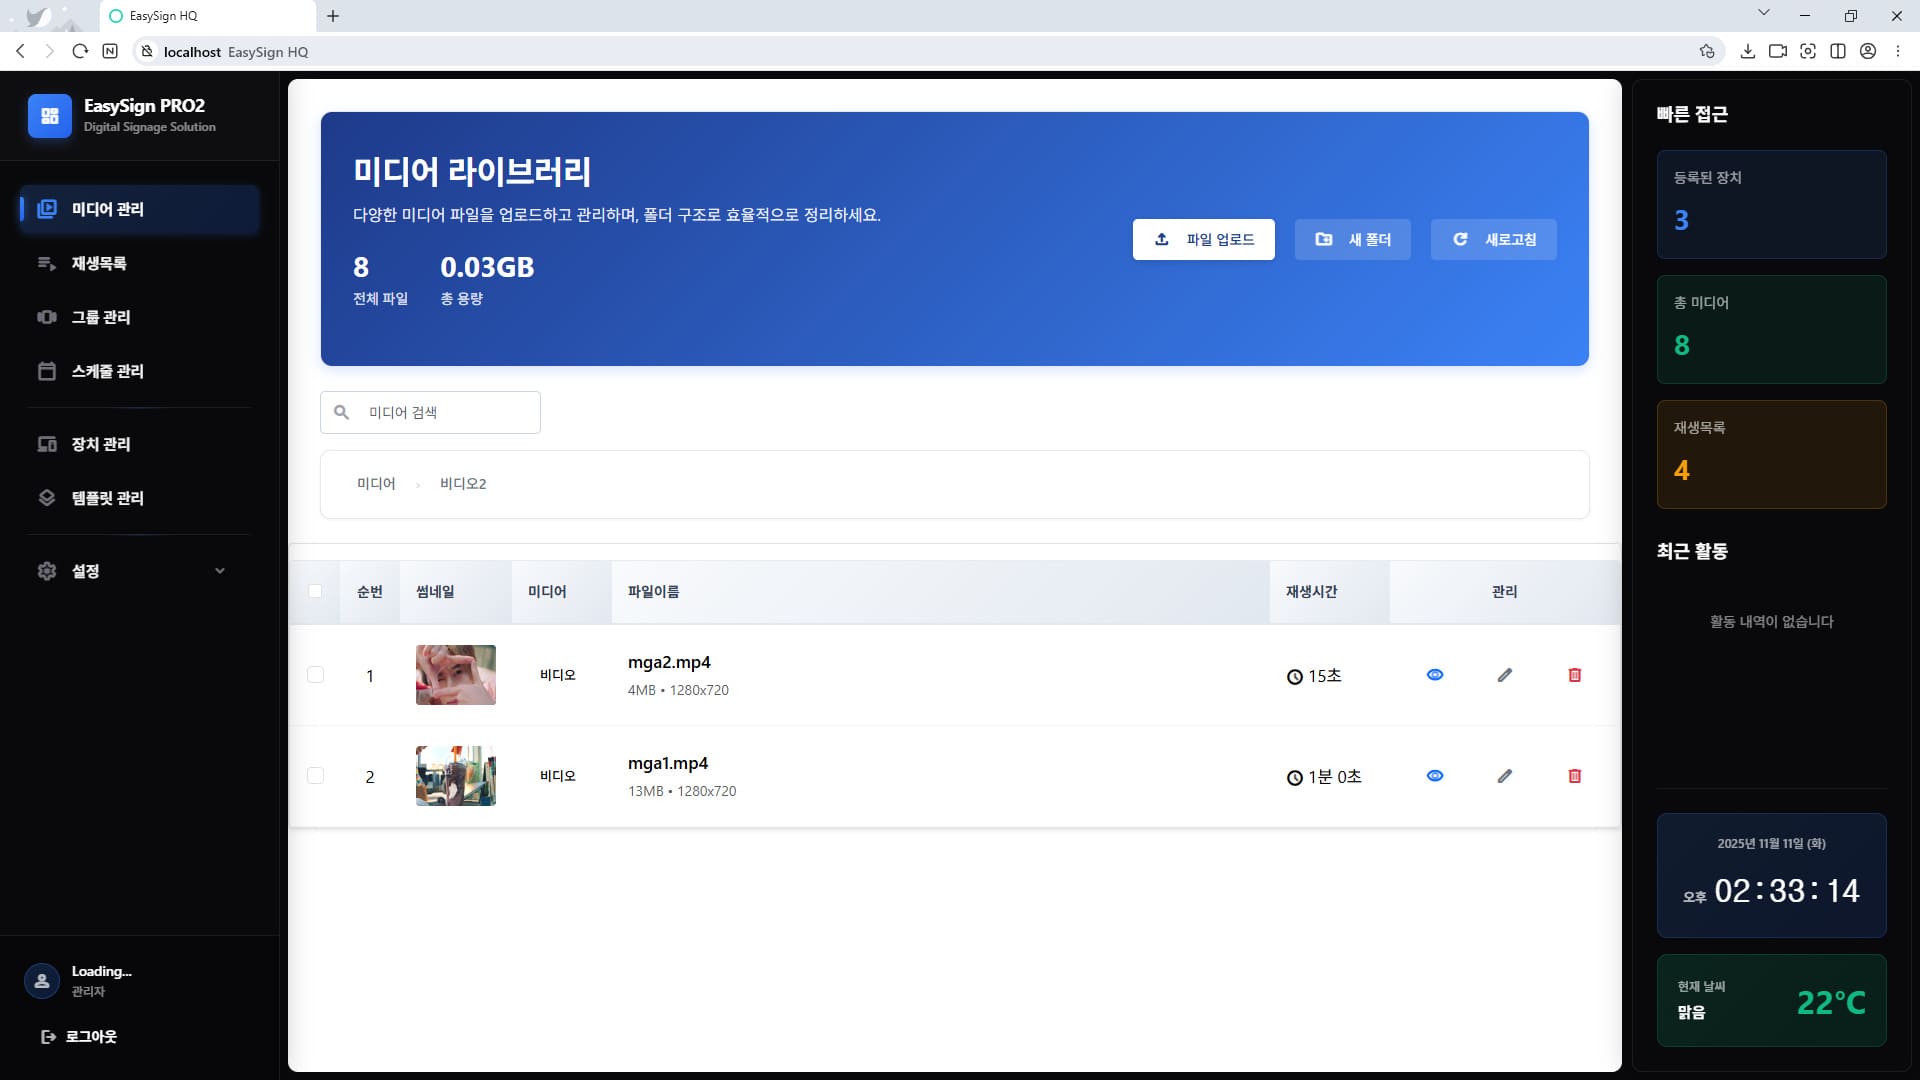The width and height of the screenshot is (1920, 1080).
Task: Expand the browser profile menu
Action: 1868,51
